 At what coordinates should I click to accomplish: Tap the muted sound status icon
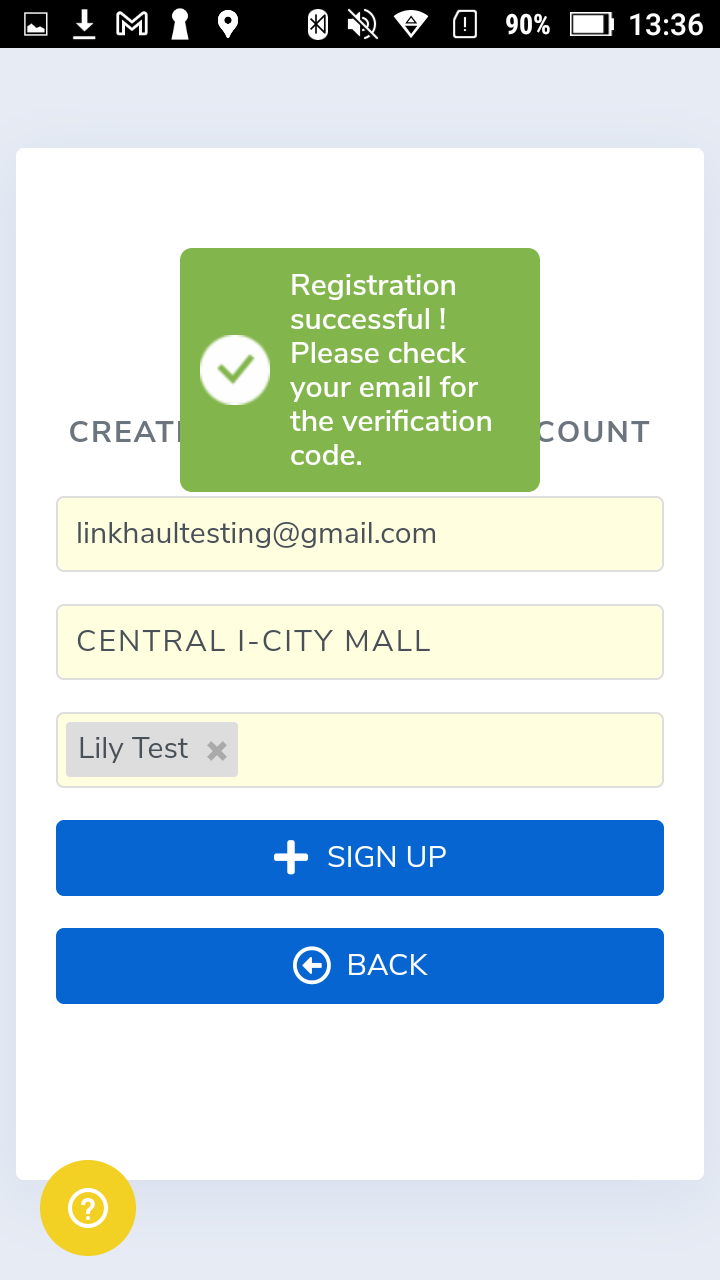362,24
